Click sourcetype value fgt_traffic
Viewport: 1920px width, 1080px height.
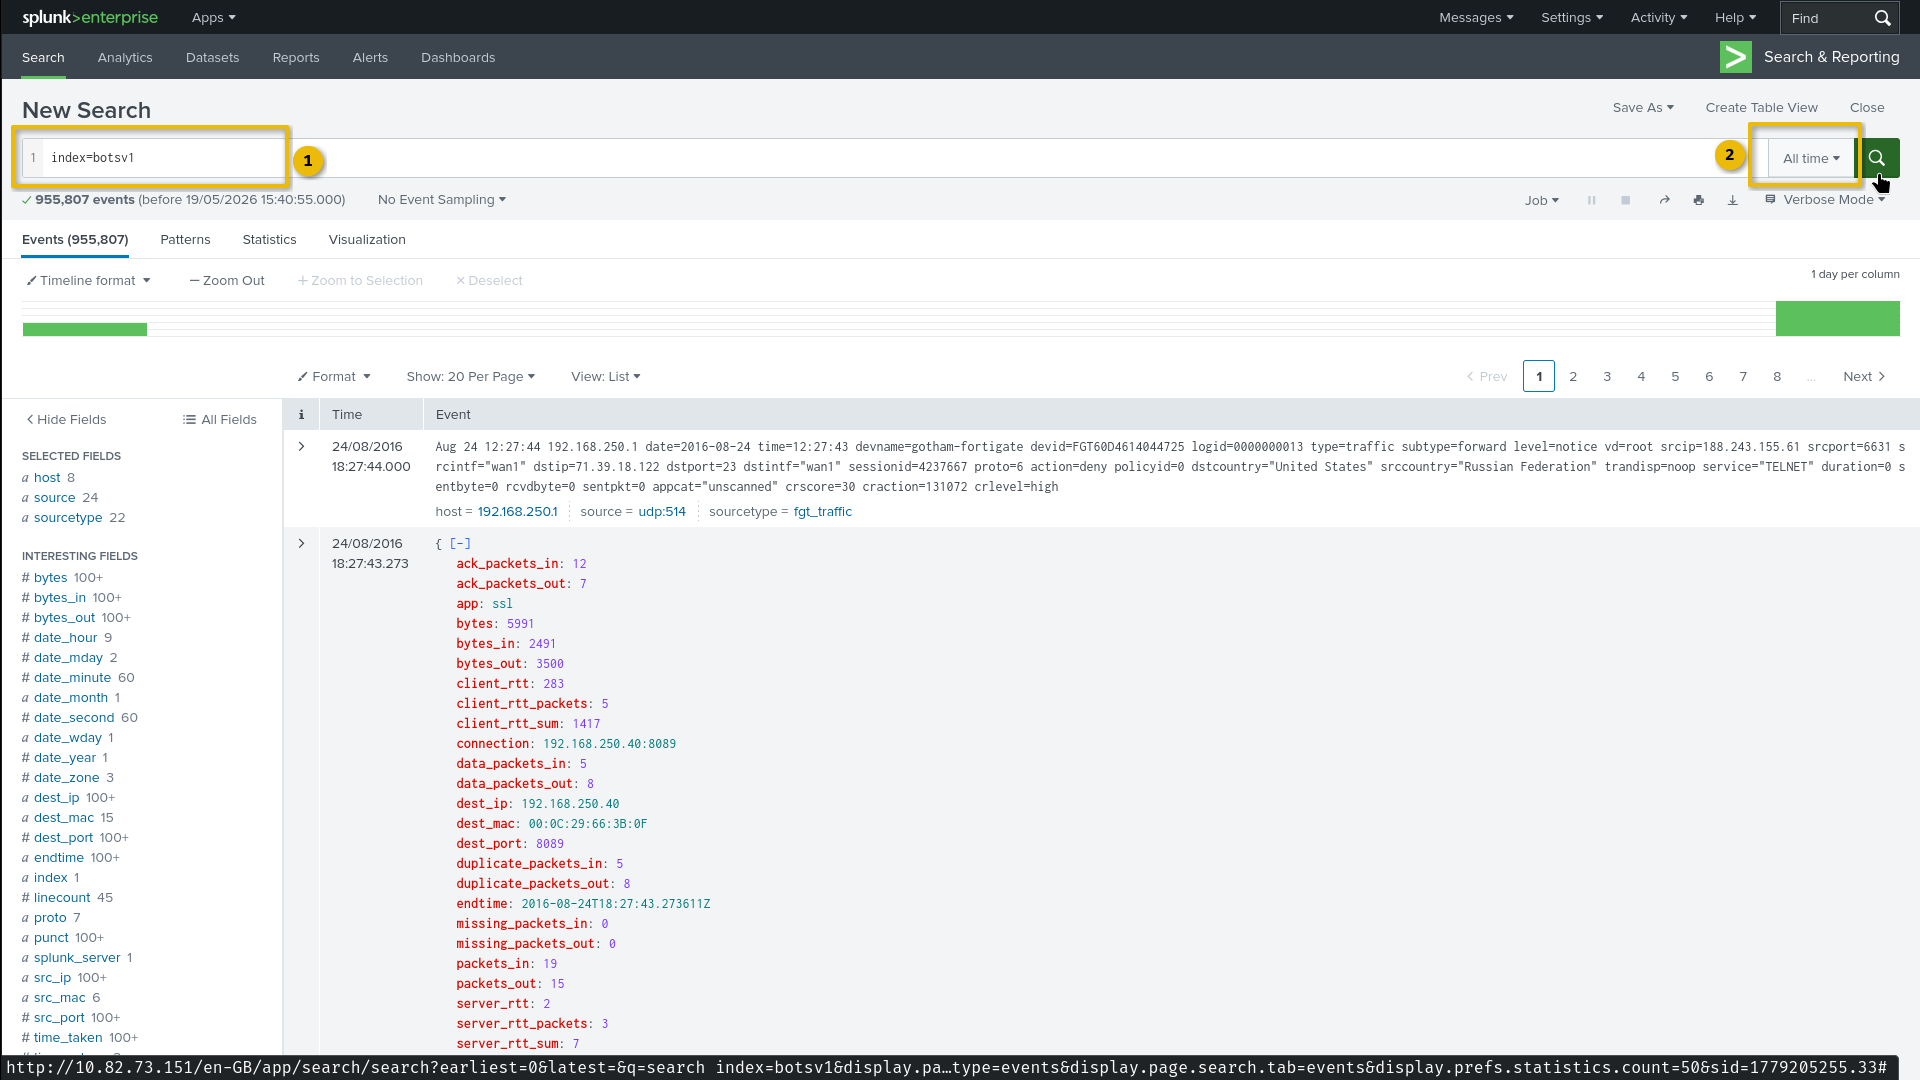[x=822, y=512]
